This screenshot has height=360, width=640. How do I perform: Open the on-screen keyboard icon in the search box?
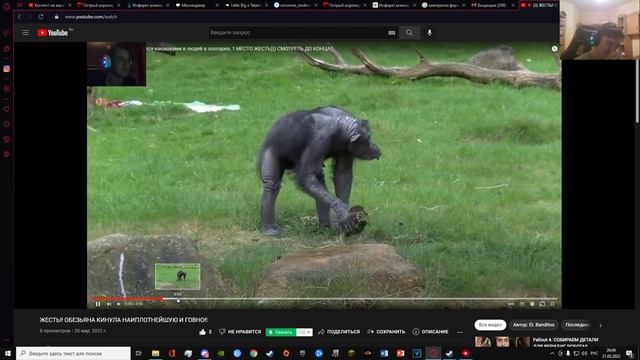pos(391,33)
